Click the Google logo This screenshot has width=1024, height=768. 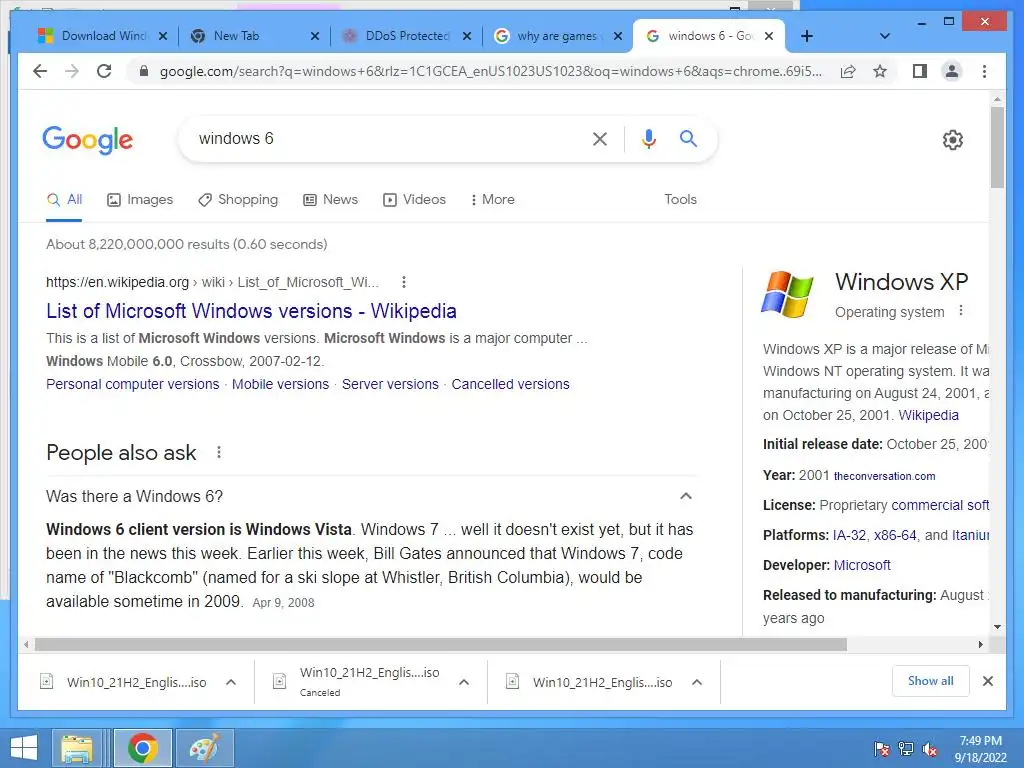88,140
